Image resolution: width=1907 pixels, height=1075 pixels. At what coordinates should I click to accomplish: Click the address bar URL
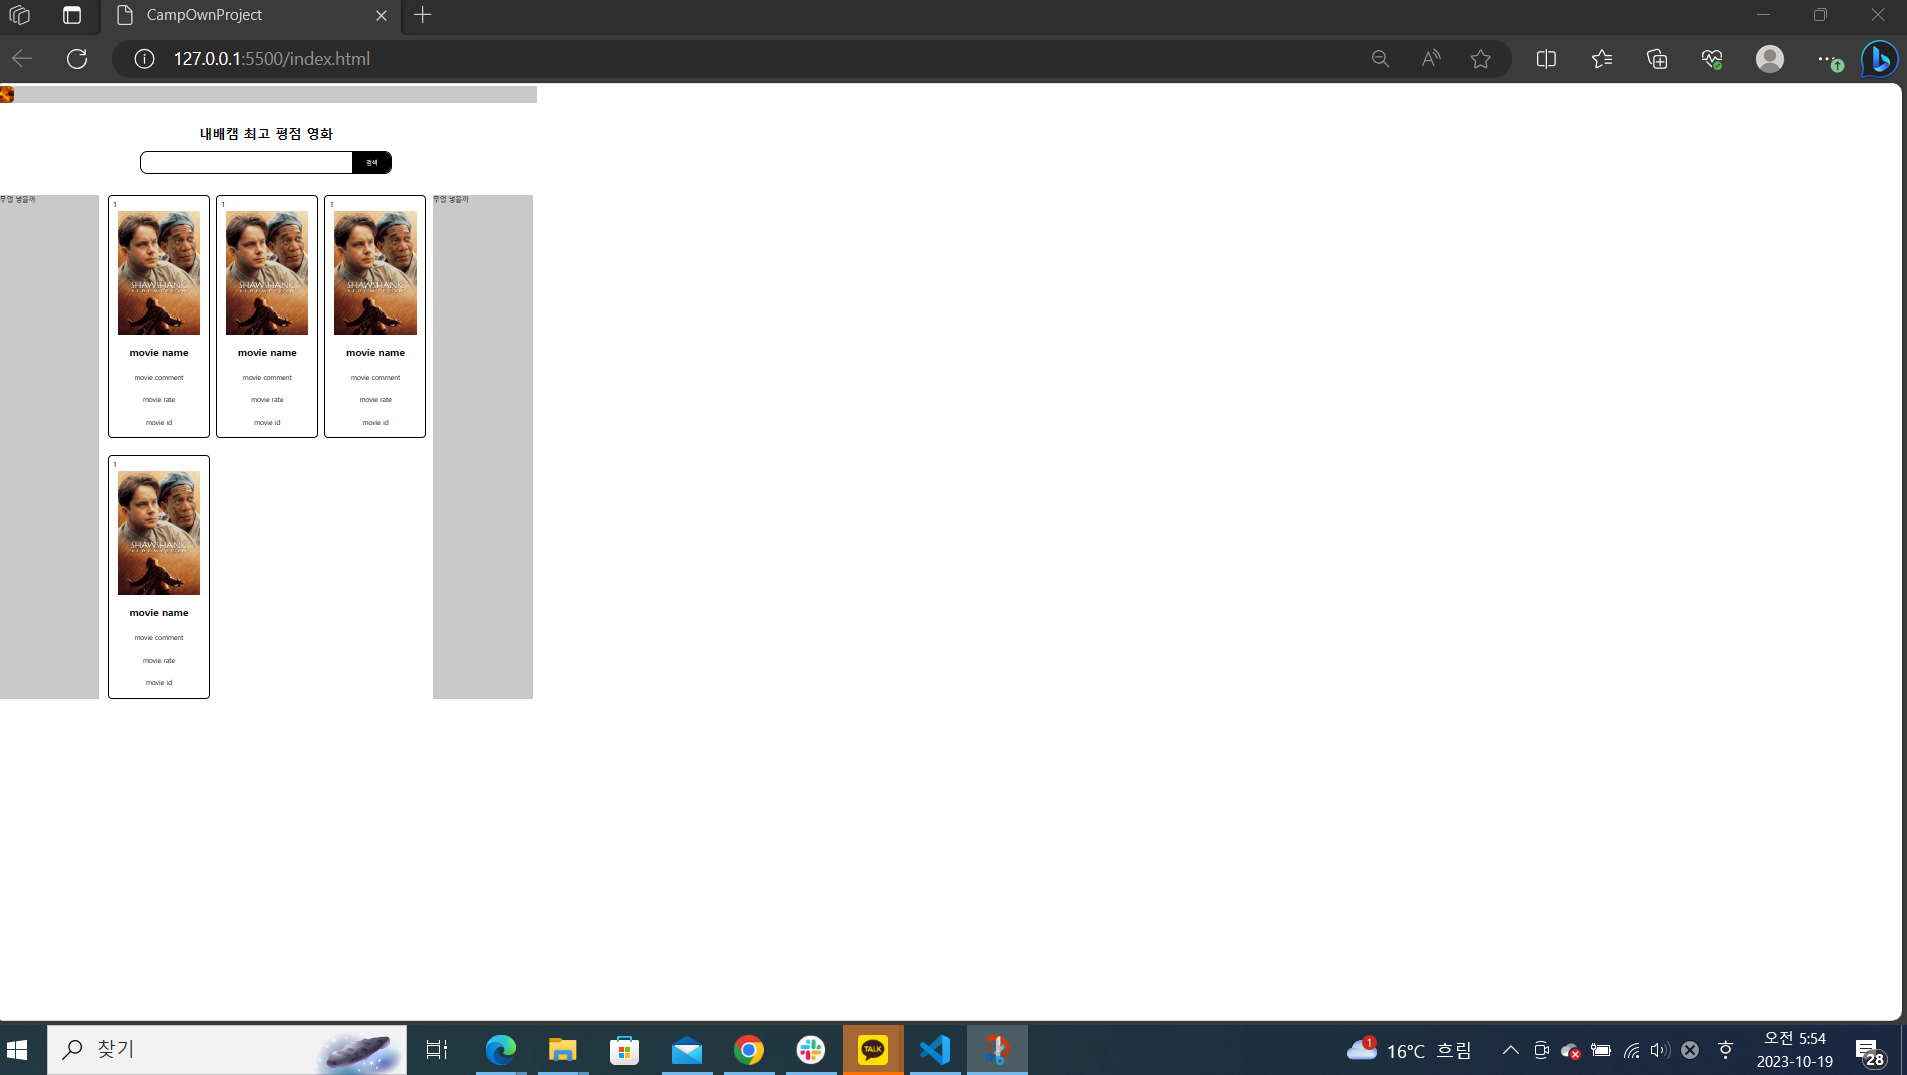click(x=272, y=59)
